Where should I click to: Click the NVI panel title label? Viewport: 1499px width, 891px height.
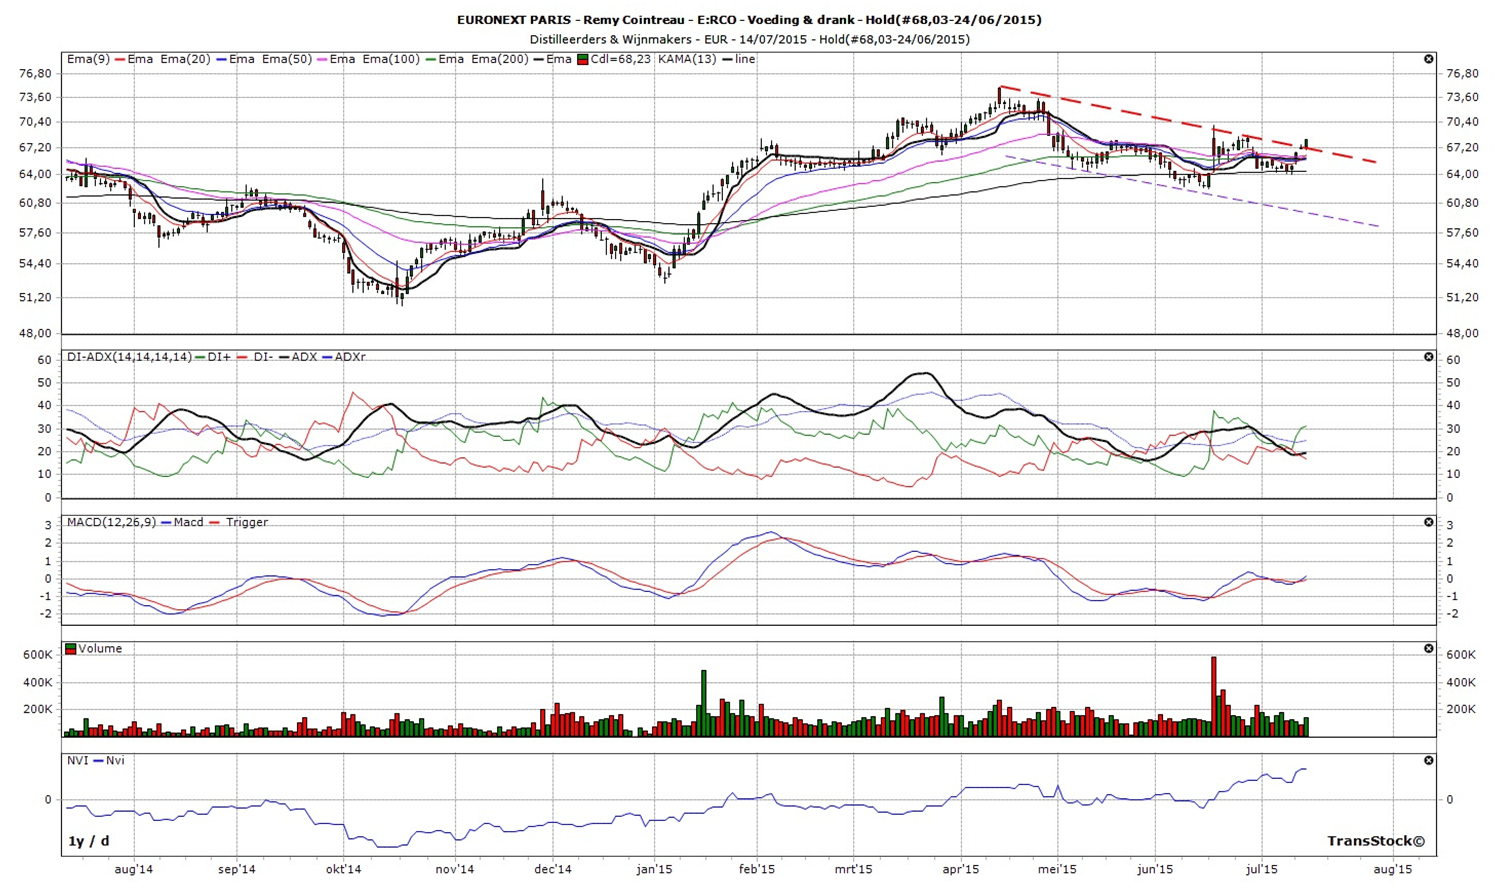[x=77, y=761]
